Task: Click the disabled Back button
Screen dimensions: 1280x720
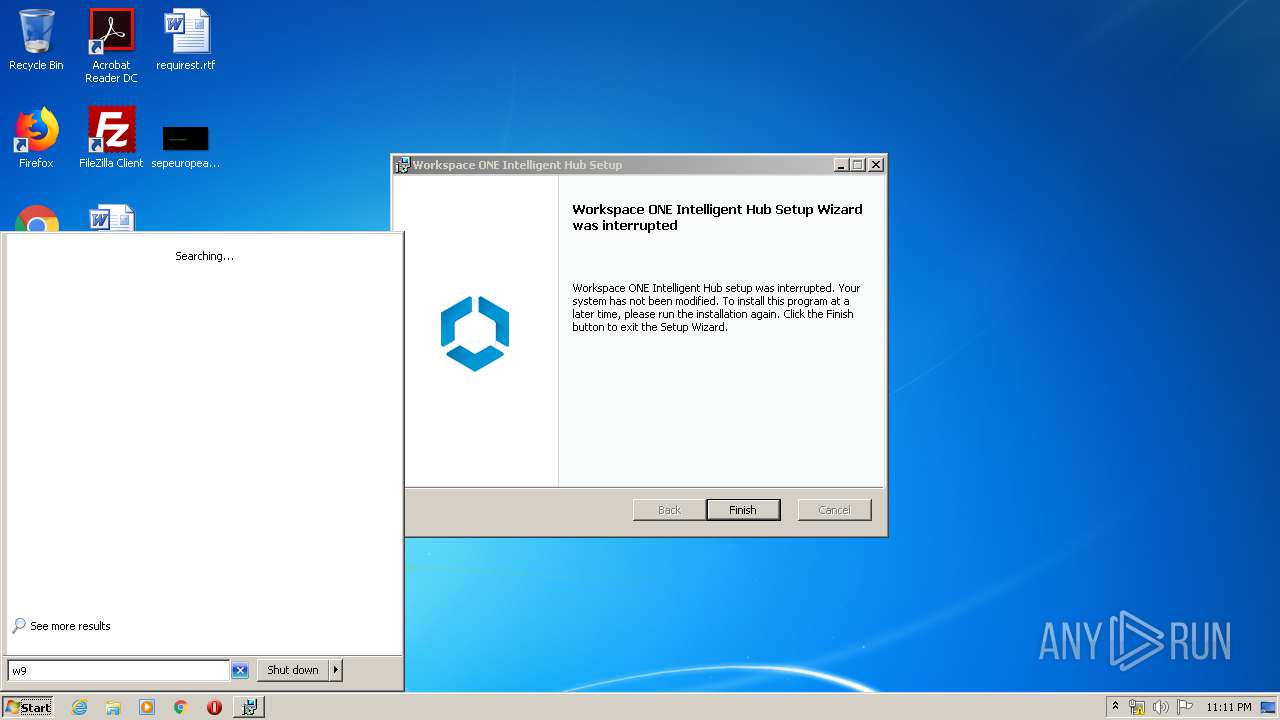Action: coord(669,510)
